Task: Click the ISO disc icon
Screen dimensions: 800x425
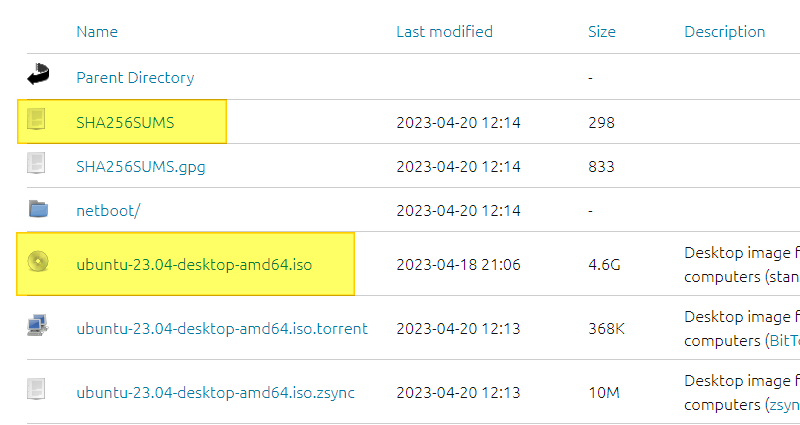Action: (38, 262)
